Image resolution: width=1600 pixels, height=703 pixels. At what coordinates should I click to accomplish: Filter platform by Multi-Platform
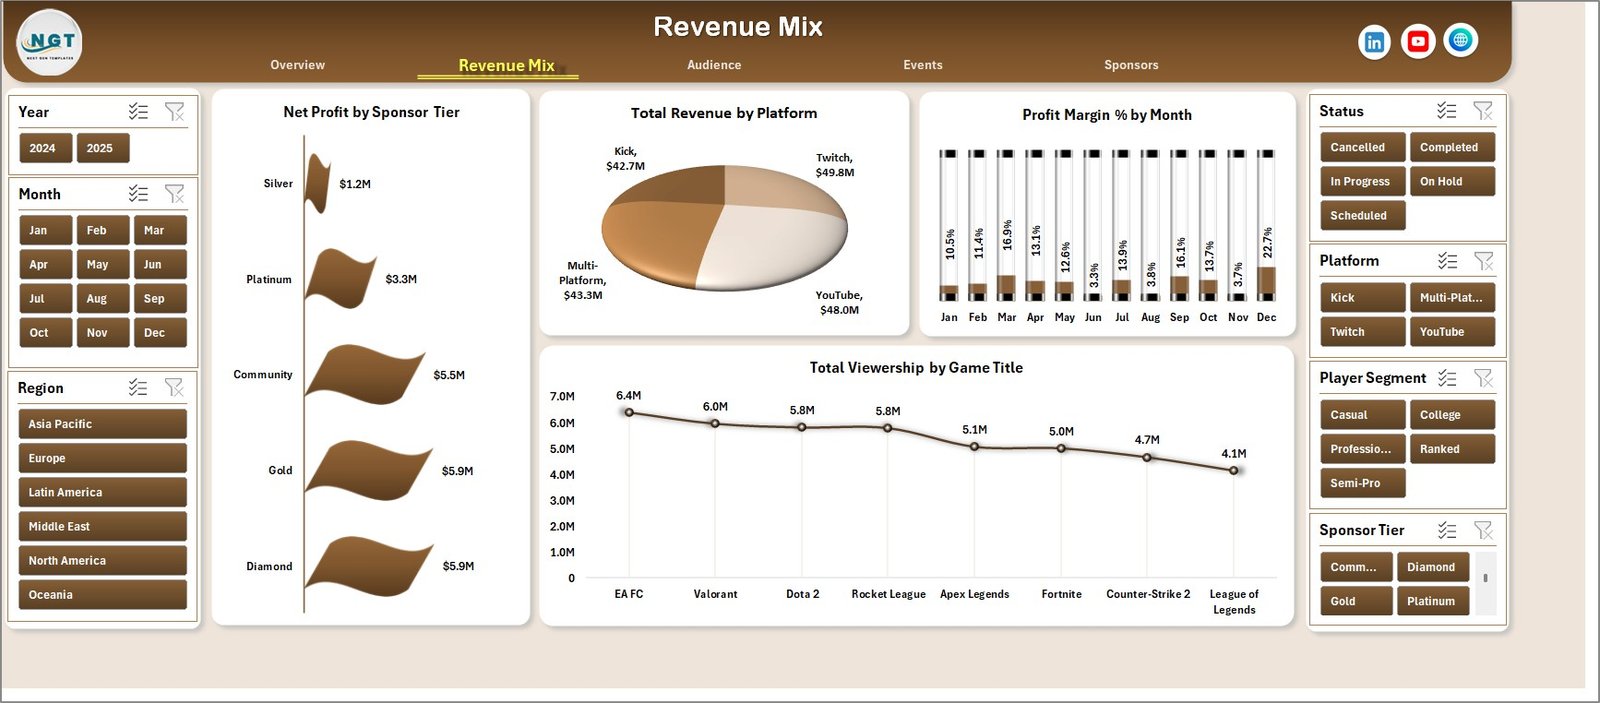[x=1452, y=297]
